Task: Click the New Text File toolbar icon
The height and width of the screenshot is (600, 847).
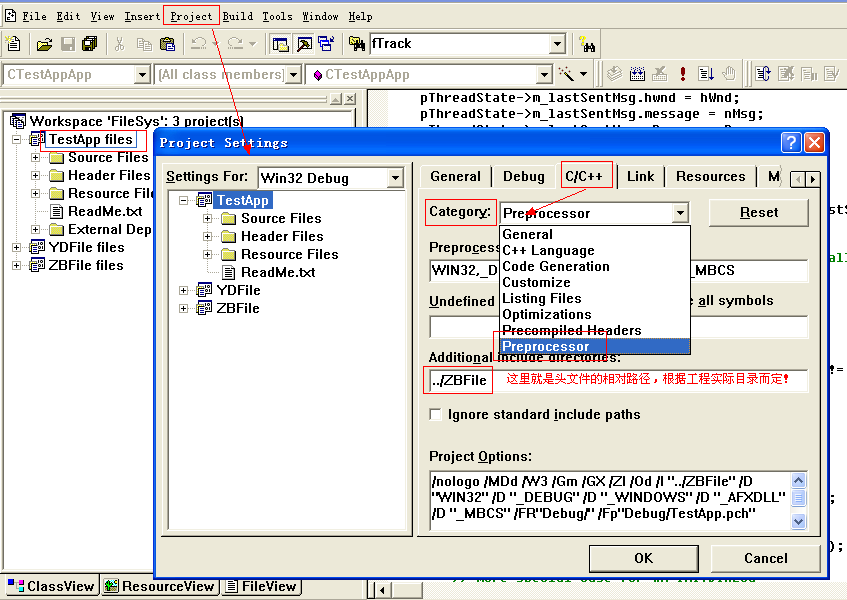Action: click(x=13, y=44)
